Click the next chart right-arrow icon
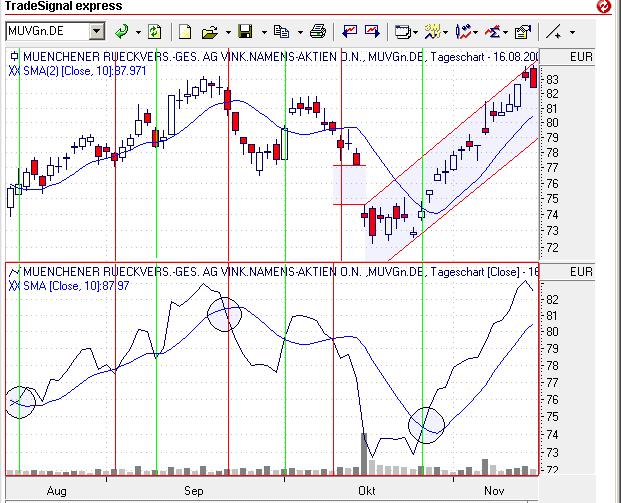The width and height of the screenshot is (621, 503). (x=372, y=32)
